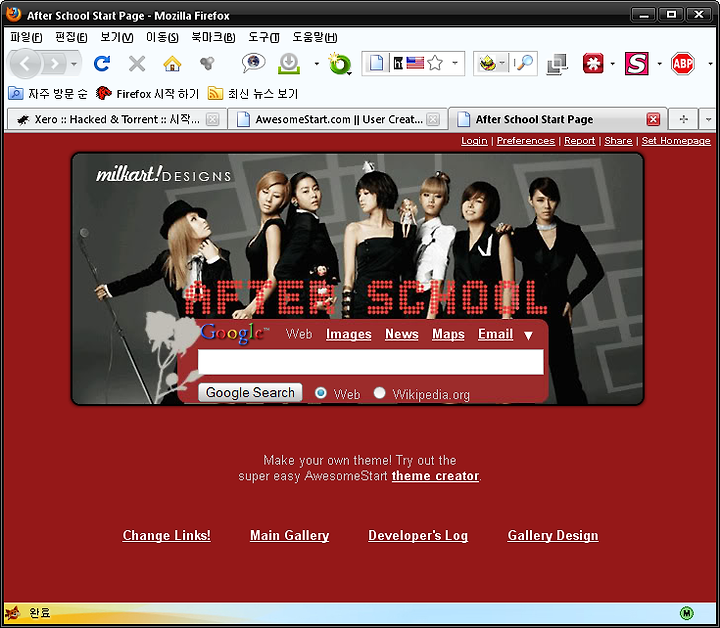Image resolution: width=720 pixels, height=628 pixels.
Task: Click the stacked windows toolbar icon
Action: [x=557, y=64]
